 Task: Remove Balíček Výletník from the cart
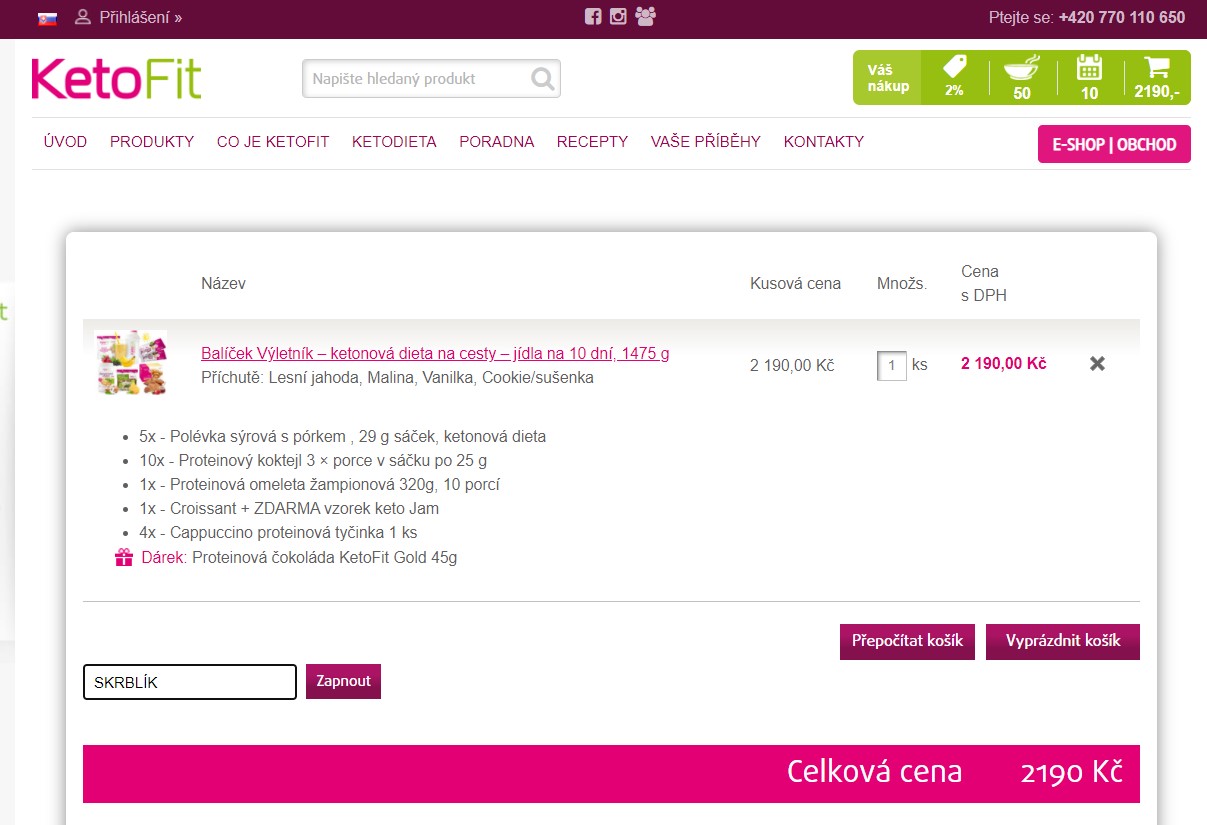point(1097,364)
